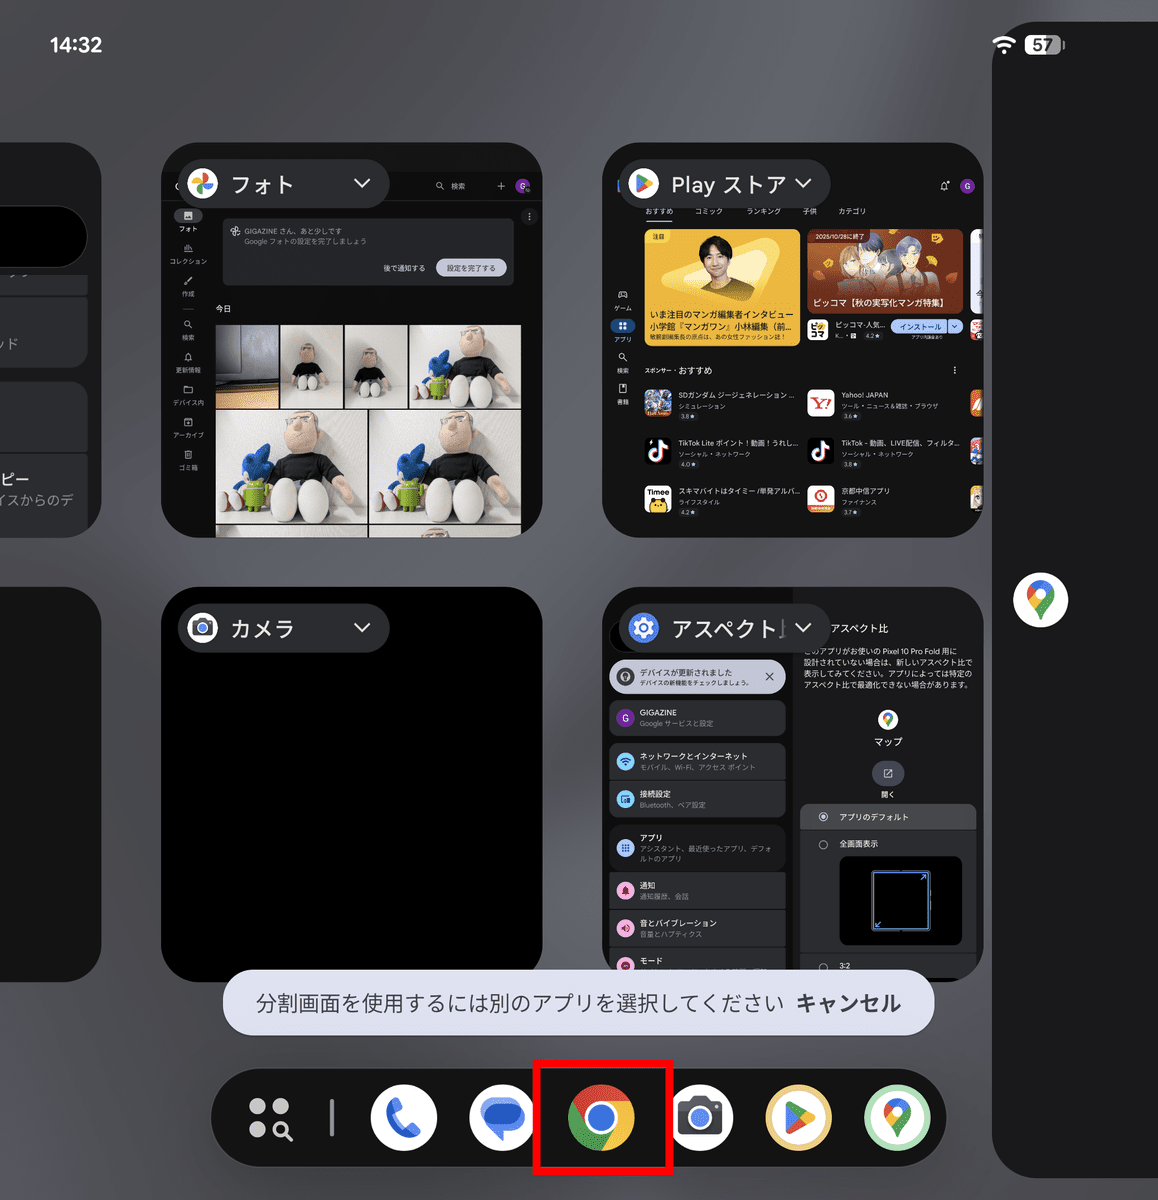Select アプリのデフォルト radio option
The height and width of the screenshot is (1200, 1158).
888,817
